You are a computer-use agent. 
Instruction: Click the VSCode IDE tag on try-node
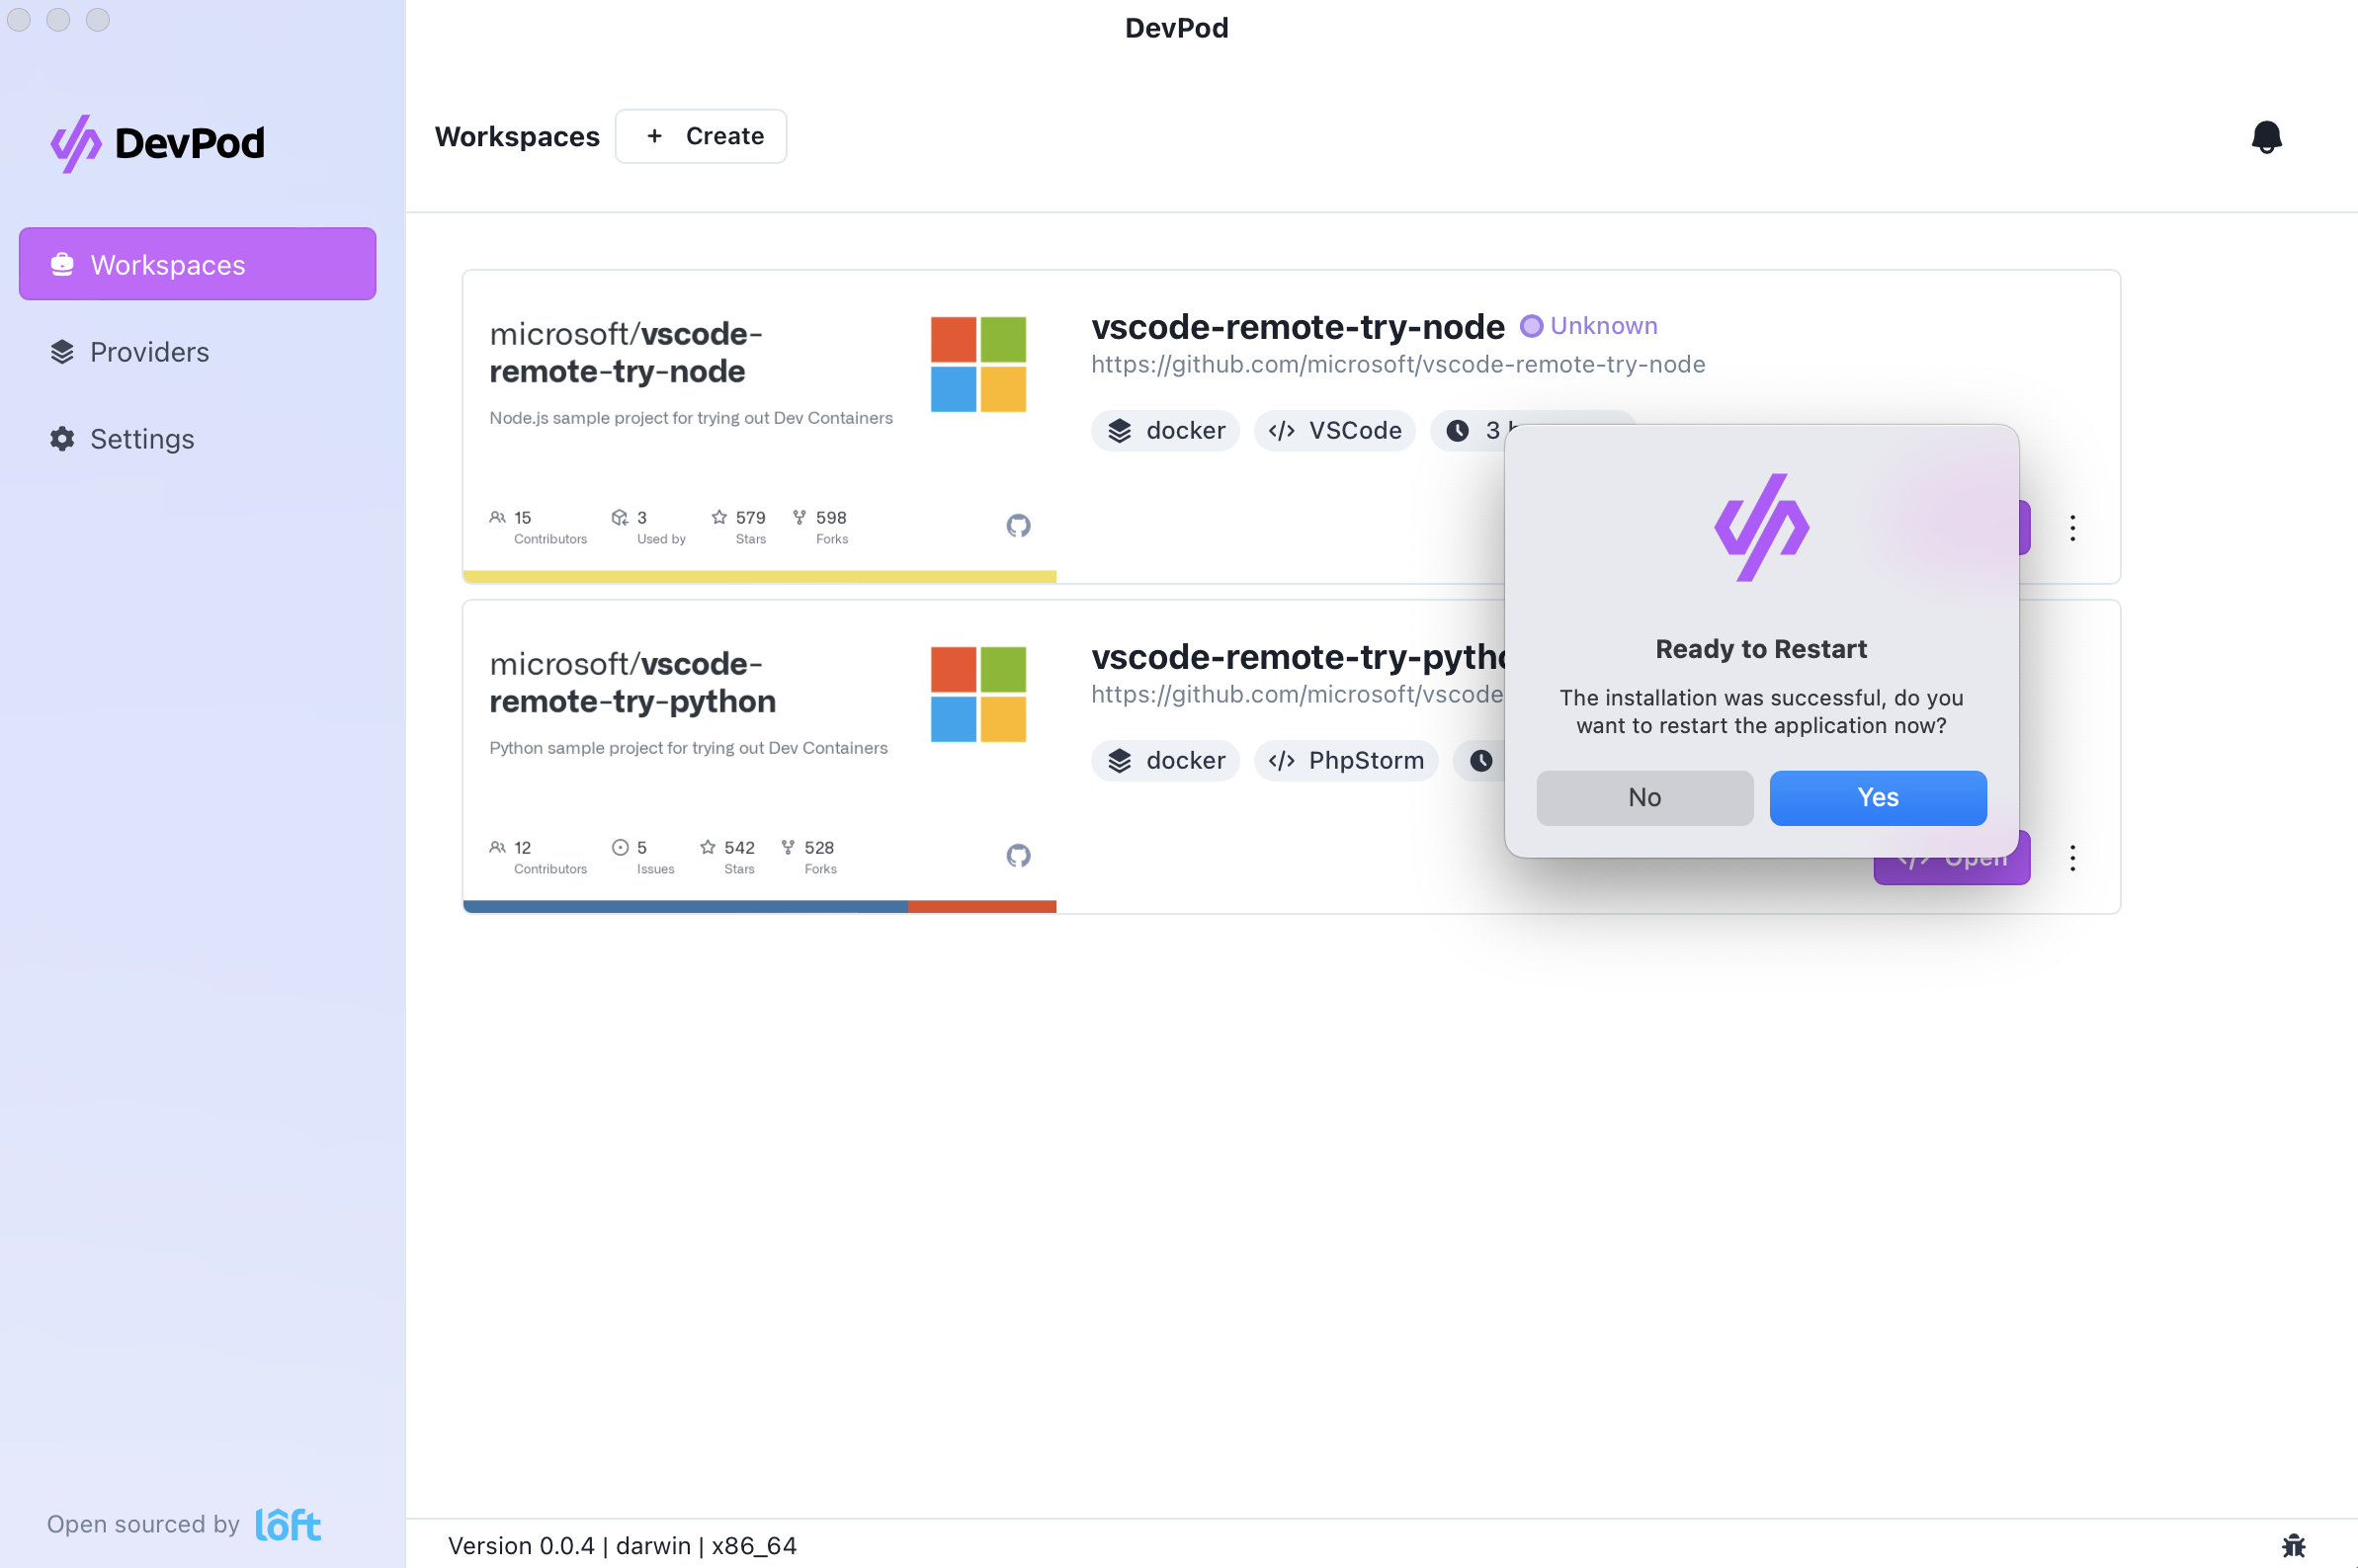1334,431
